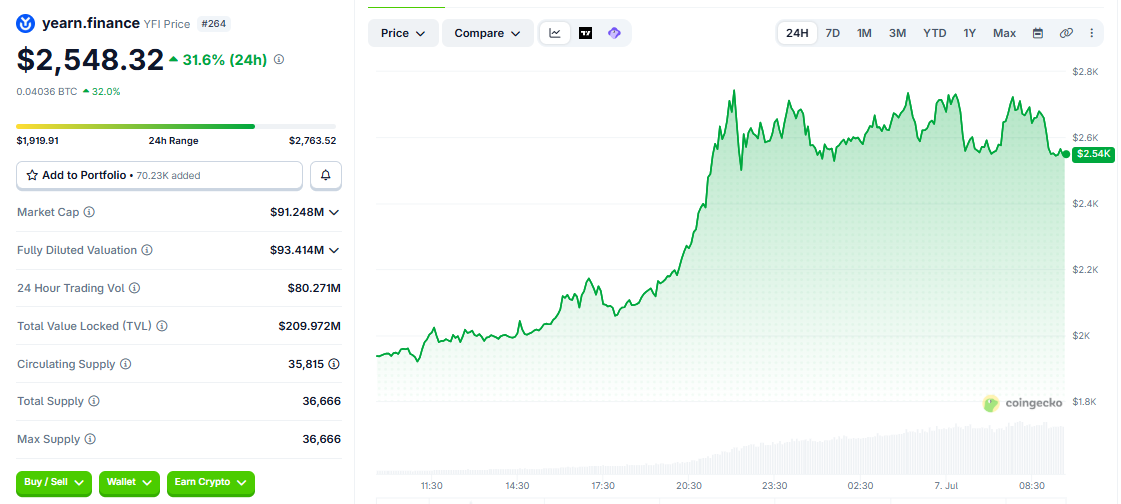Click the 24h Range progress bar
This screenshot has width=1121, height=504.
coord(176,127)
